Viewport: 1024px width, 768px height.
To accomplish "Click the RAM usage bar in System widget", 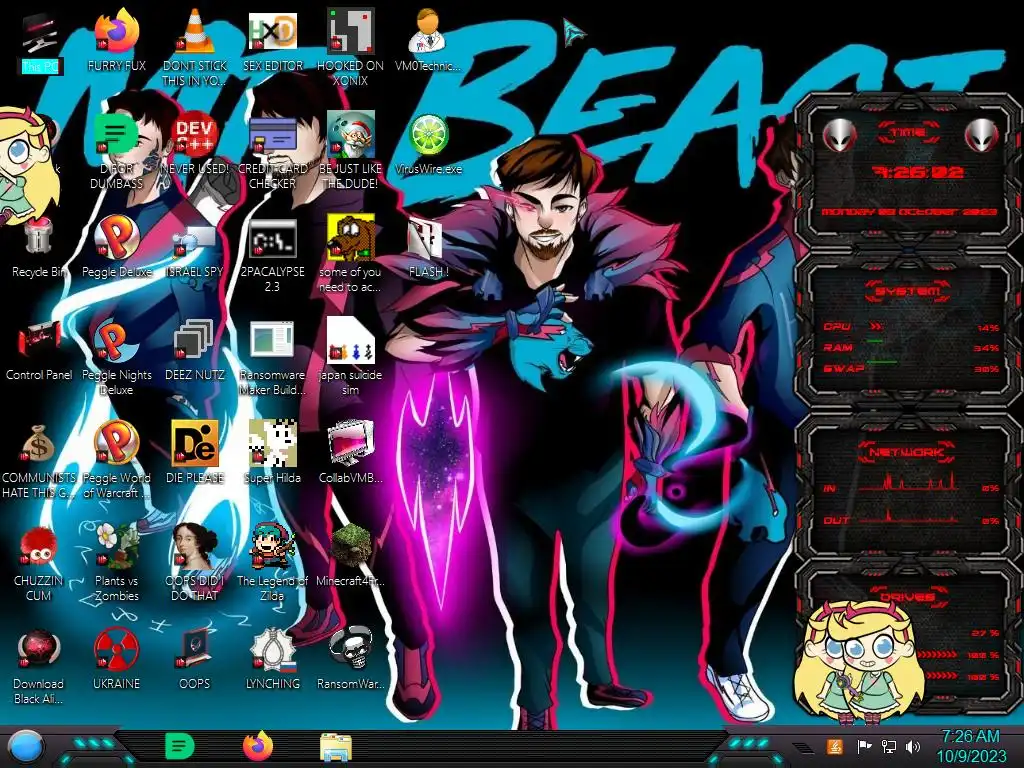I will 876,342.
